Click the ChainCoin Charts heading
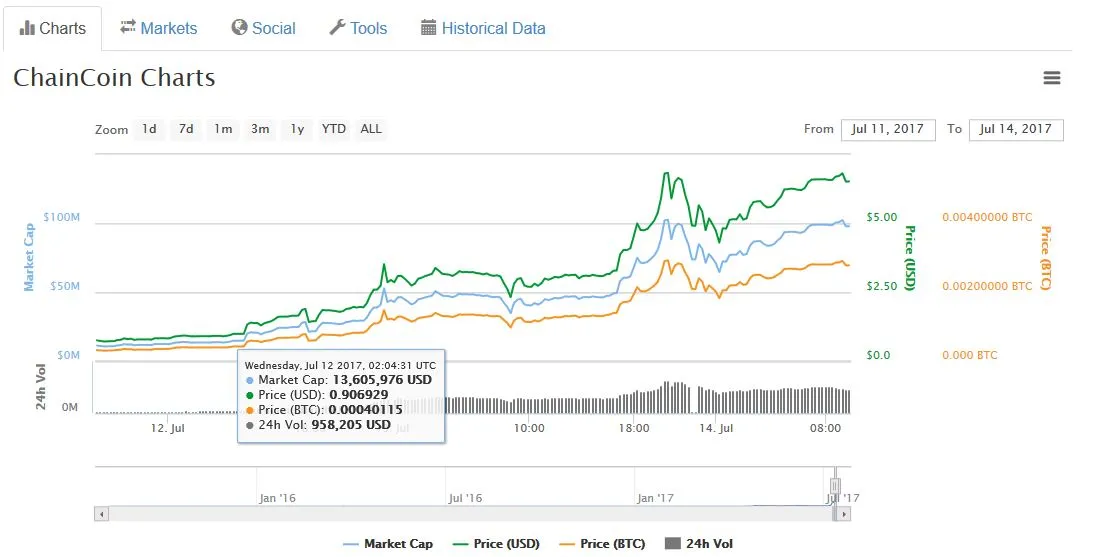 point(115,77)
